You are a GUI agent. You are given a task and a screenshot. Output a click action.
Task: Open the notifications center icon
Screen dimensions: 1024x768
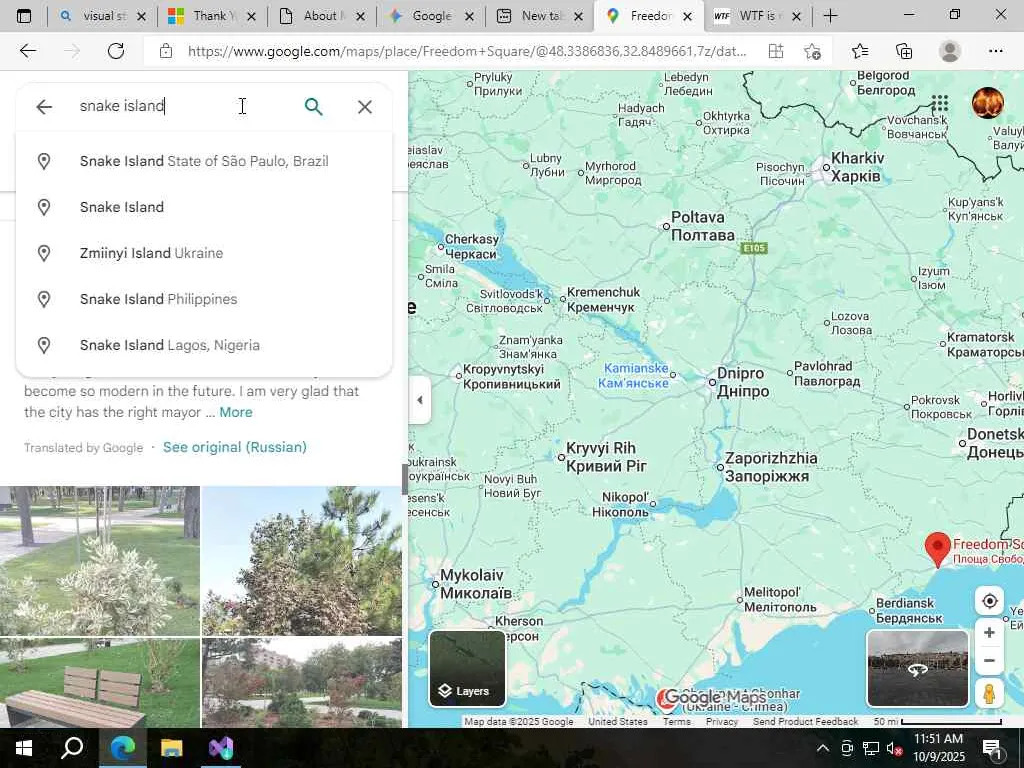[x=991, y=748]
